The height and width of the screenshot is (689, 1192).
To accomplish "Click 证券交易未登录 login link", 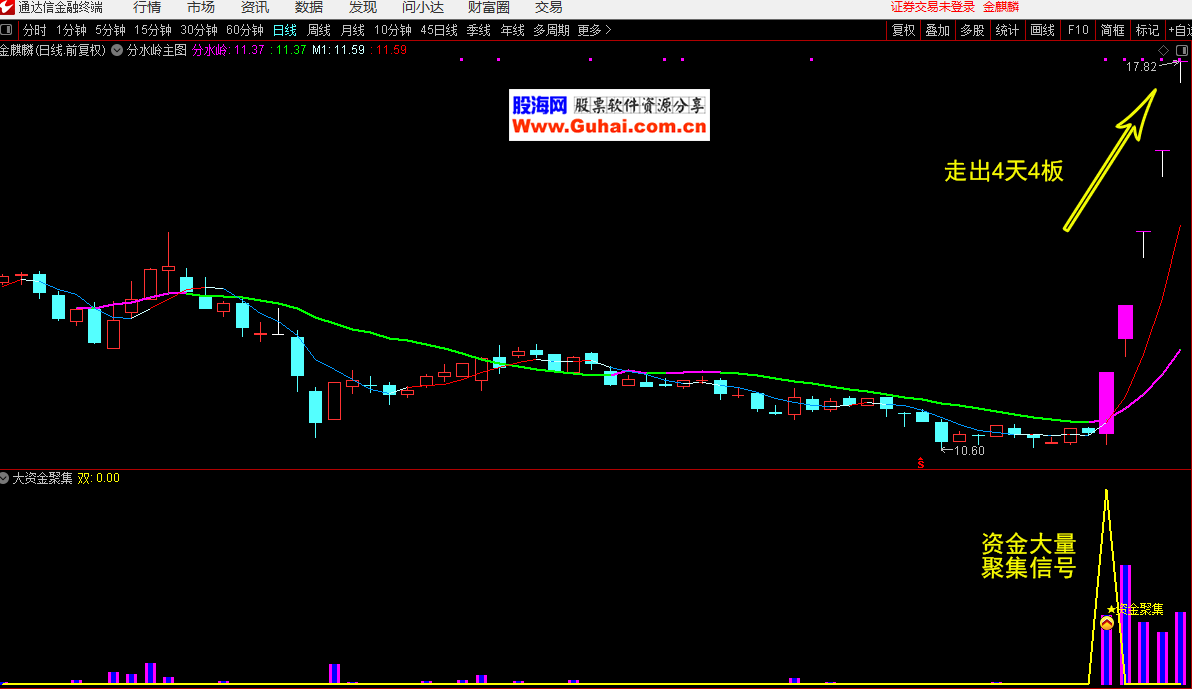I will [932, 7].
